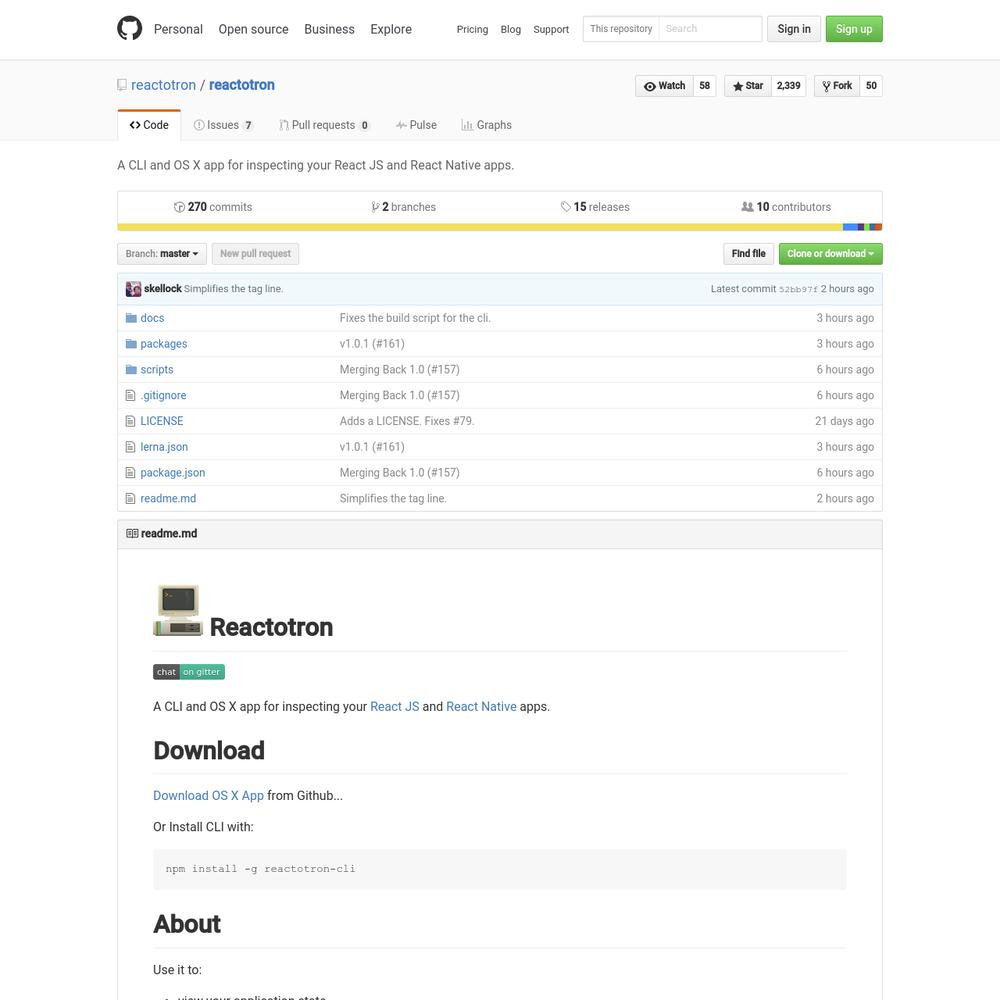Click the New pull request button
This screenshot has width=1000, height=1000.
tap(255, 254)
